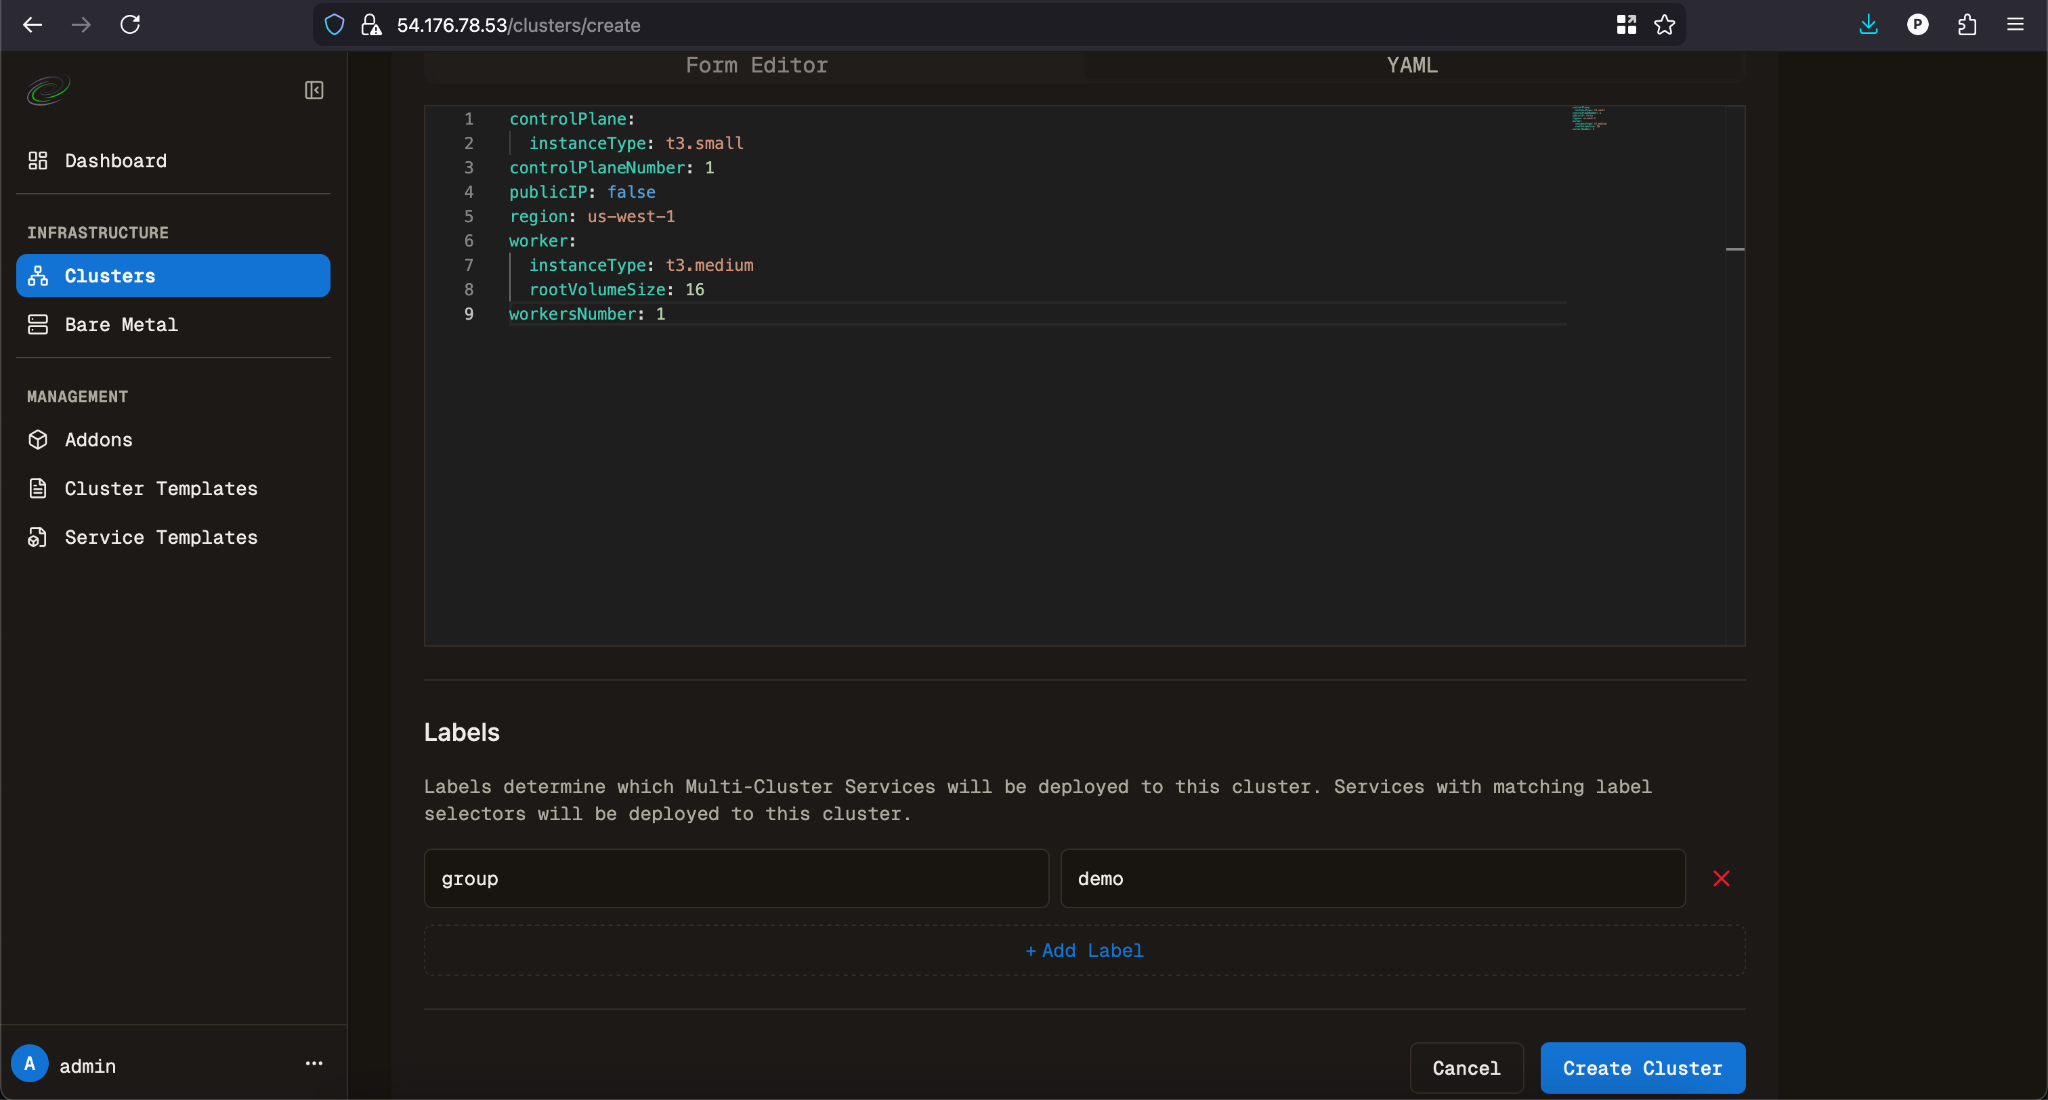Edit the label key field 'group'
2048x1100 pixels.
736,878
